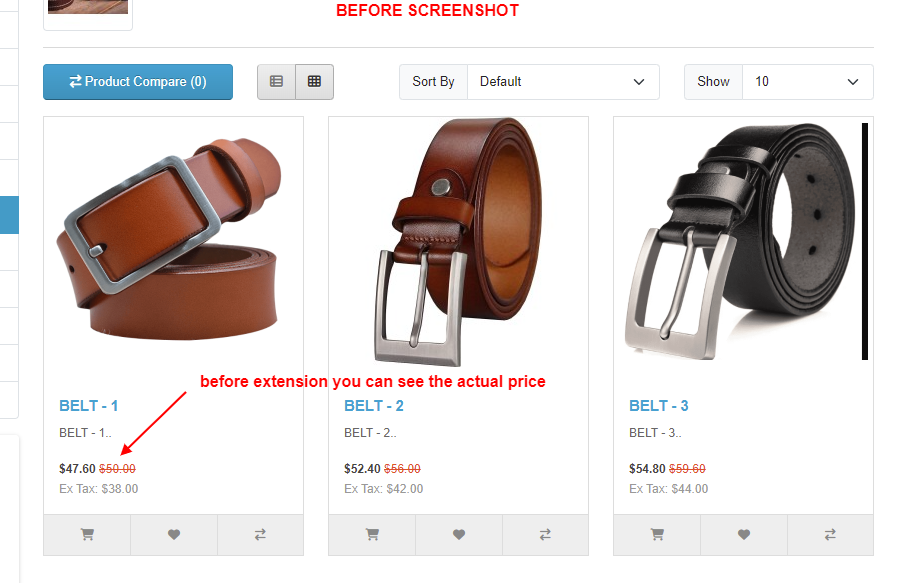Add BELT - 2 to wish list
The image size is (903, 583).
coord(459,535)
